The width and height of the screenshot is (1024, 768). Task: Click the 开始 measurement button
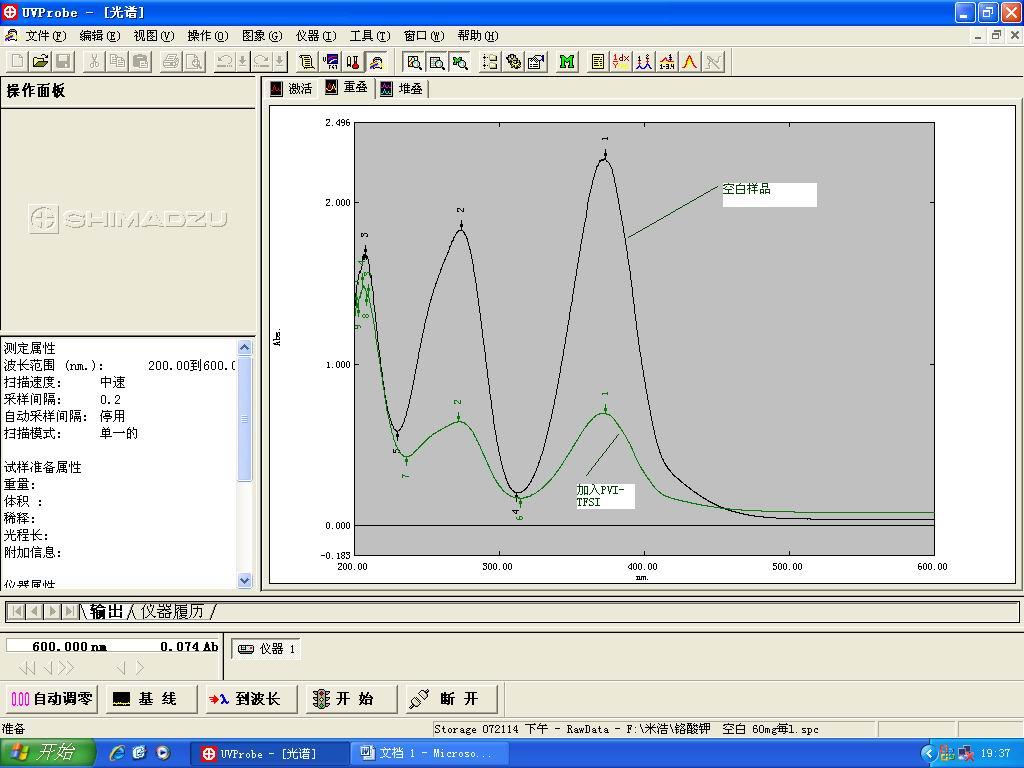[347, 699]
